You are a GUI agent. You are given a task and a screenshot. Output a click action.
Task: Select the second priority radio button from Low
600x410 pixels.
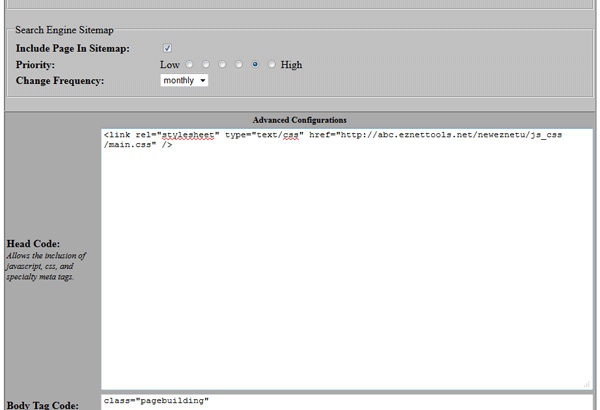[206, 64]
